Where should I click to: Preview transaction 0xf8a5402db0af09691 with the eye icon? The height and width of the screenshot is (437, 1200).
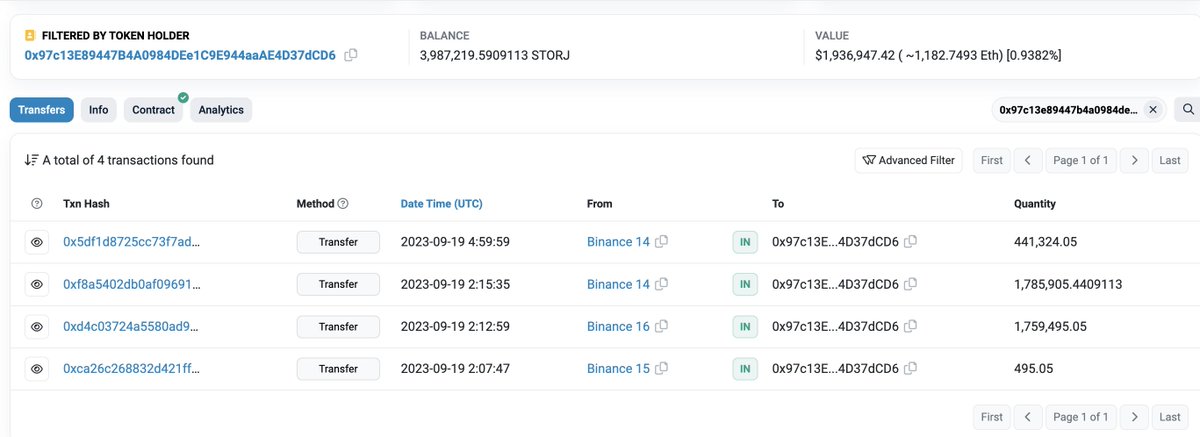coord(37,285)
